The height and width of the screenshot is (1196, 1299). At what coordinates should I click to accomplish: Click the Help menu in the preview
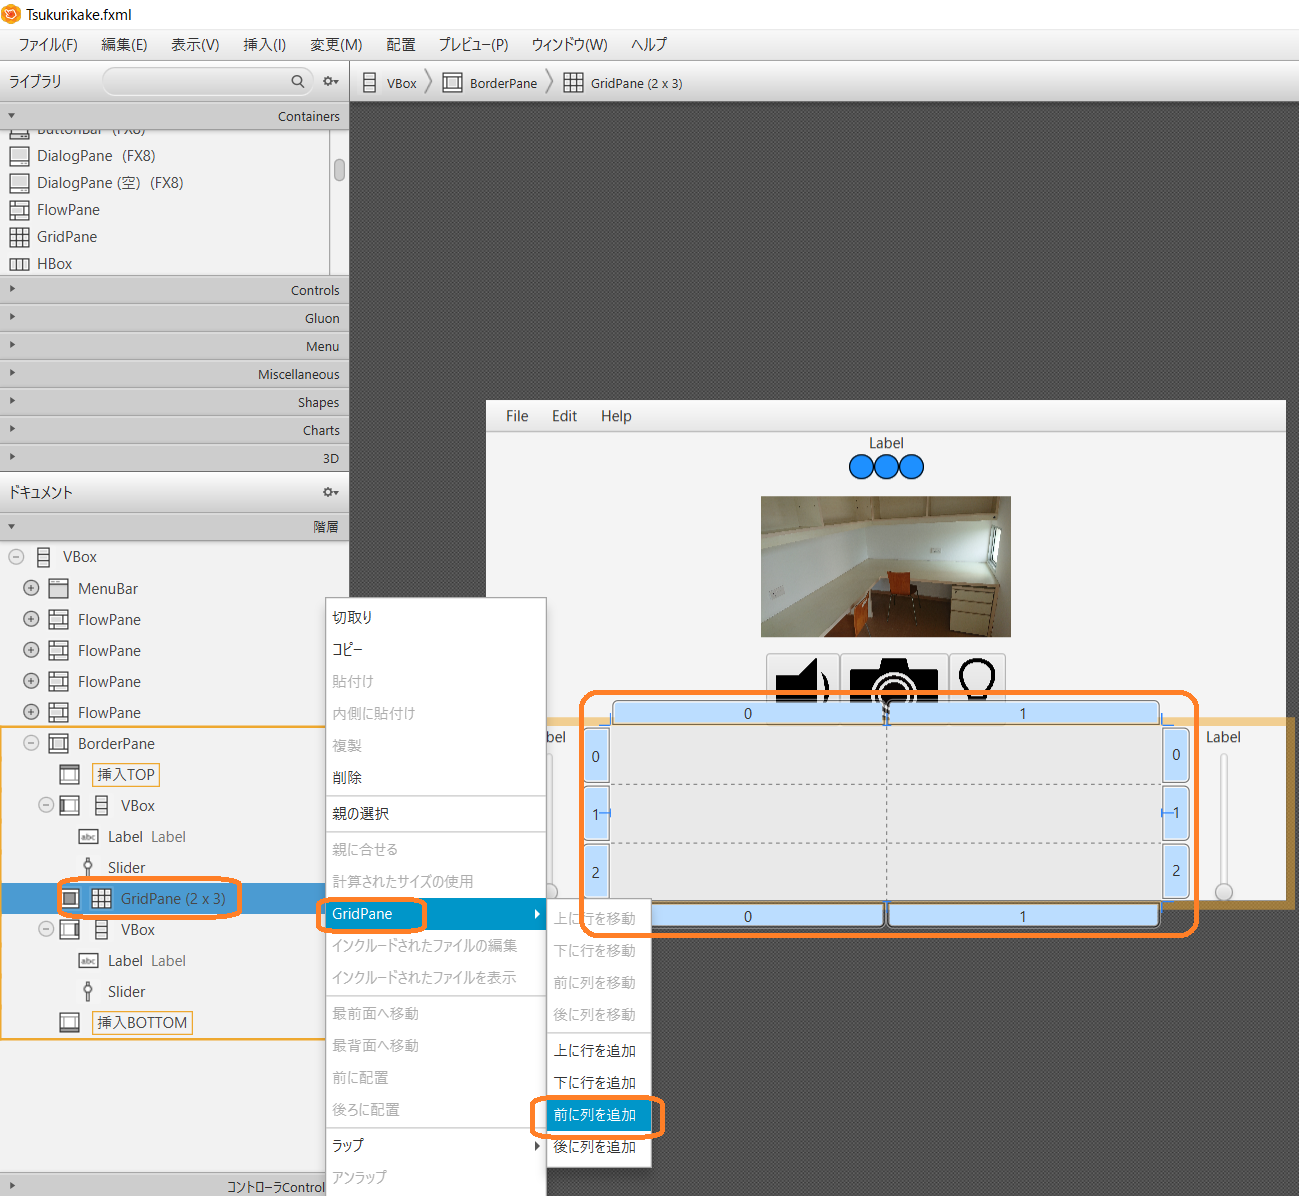pyautogui.click(x=616, y=416)
